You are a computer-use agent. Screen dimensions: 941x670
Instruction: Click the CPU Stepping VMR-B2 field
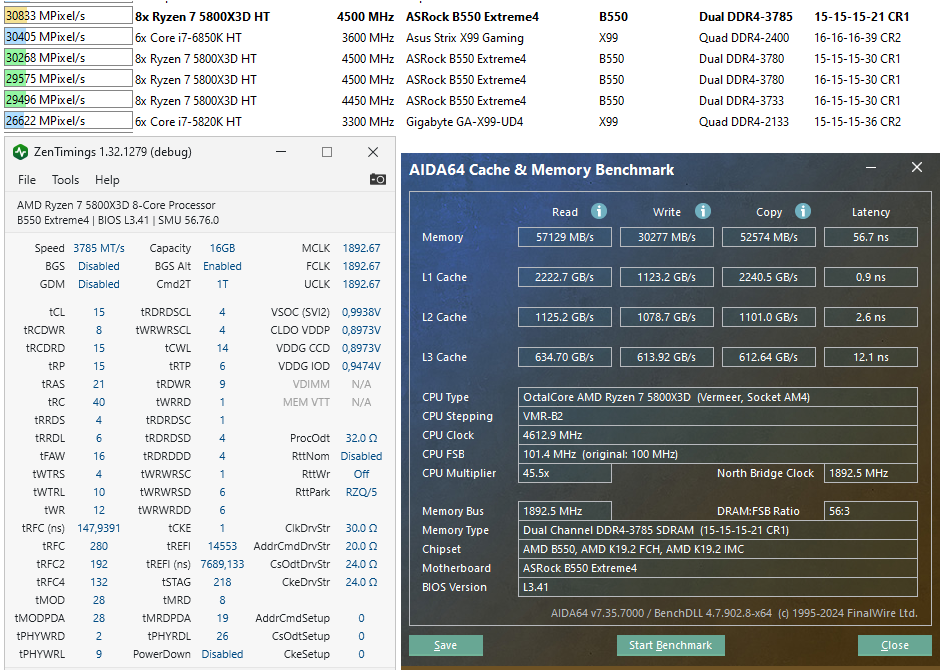click(718, 416)
